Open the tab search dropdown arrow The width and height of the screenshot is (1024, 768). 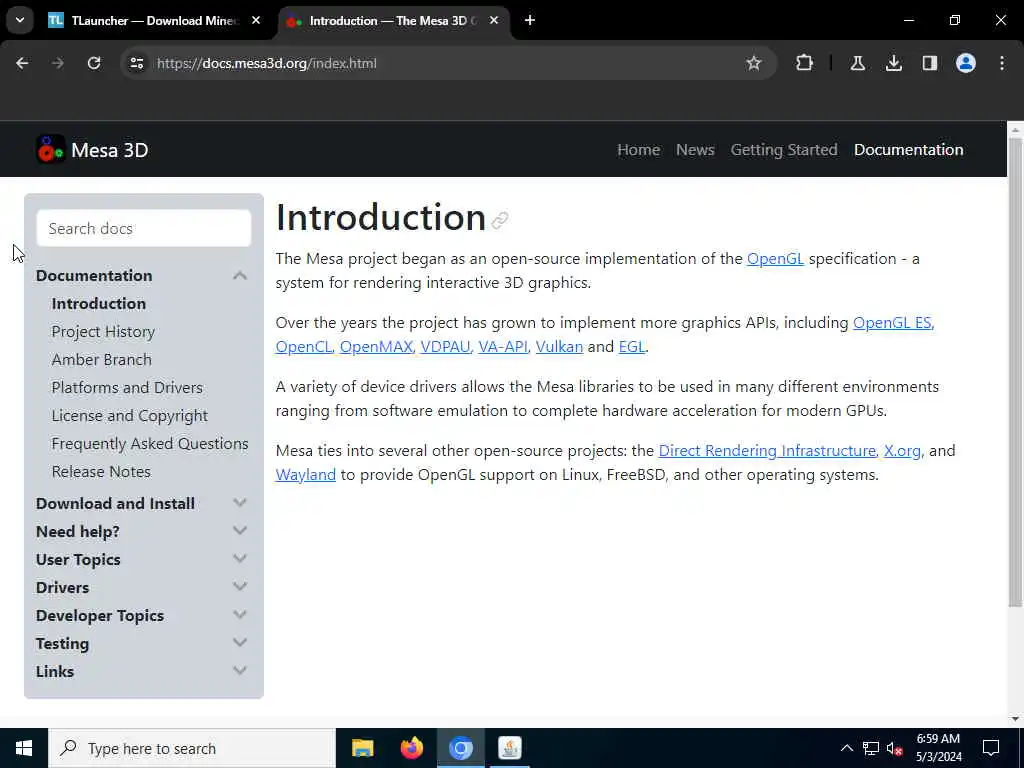coord(20,20)
